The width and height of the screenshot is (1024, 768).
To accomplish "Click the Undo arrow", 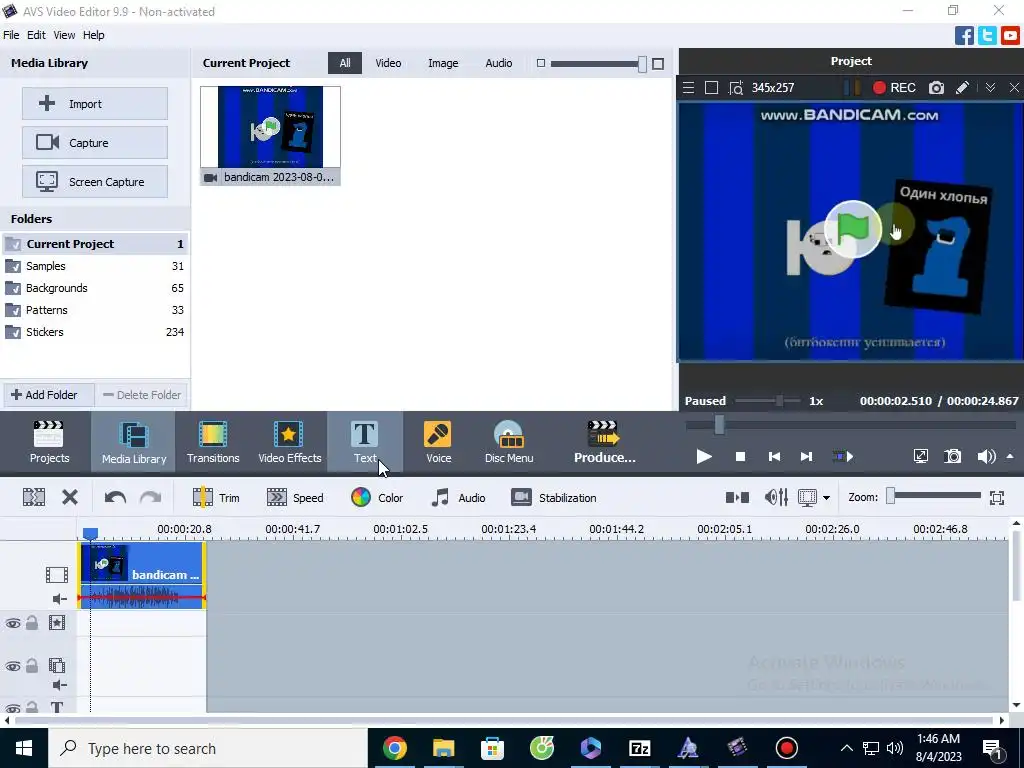I will pyautogui.click(x=115, y=498).
